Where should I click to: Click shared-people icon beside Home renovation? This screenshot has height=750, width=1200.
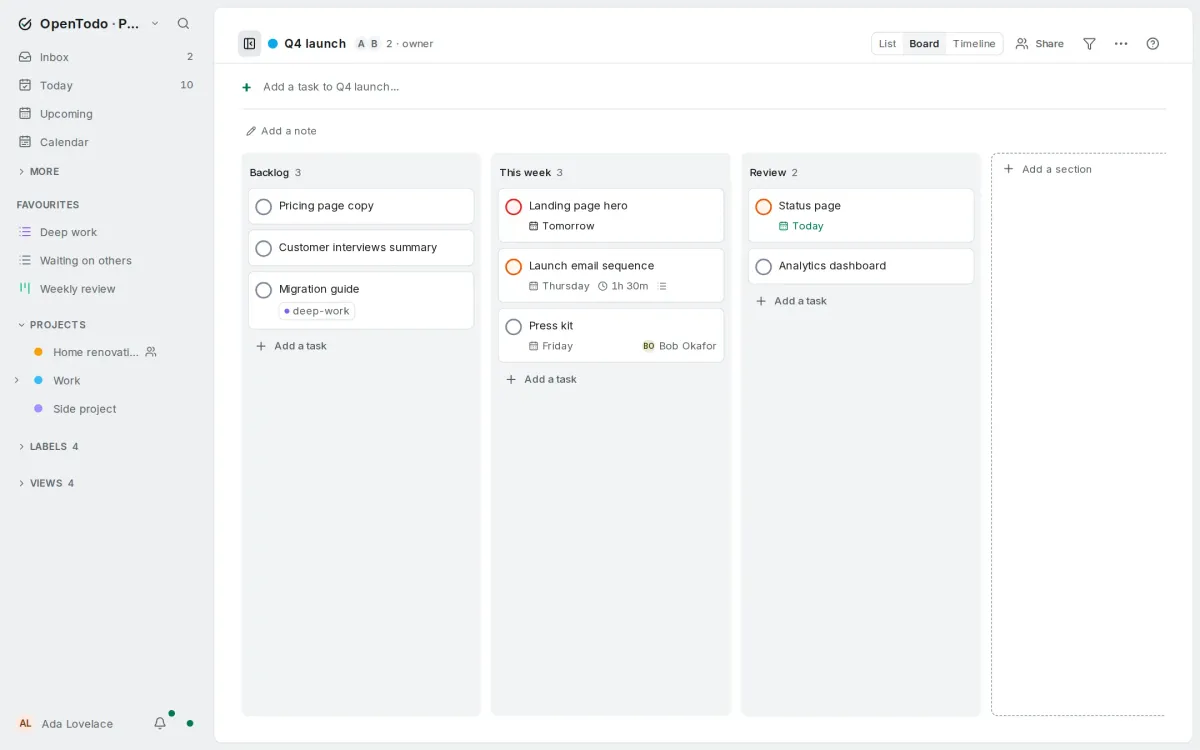pyautogui.click(x=151, y=352)
